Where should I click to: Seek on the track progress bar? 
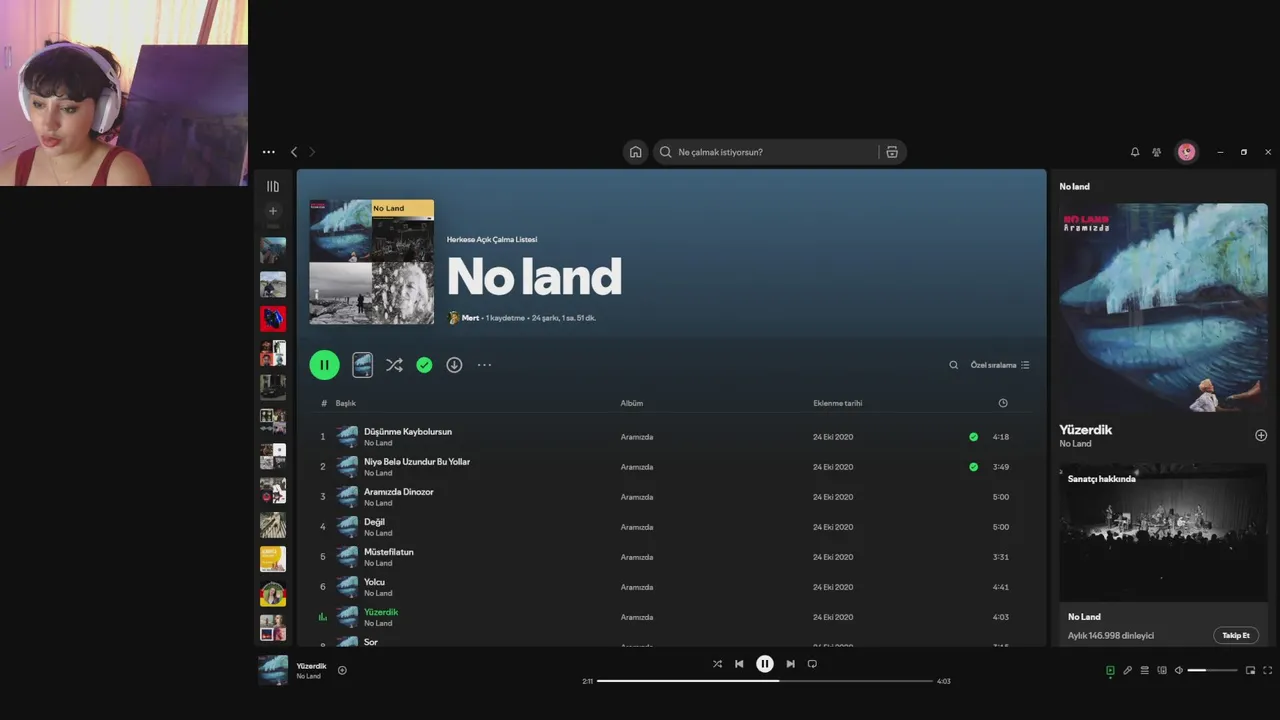(765, 681)
